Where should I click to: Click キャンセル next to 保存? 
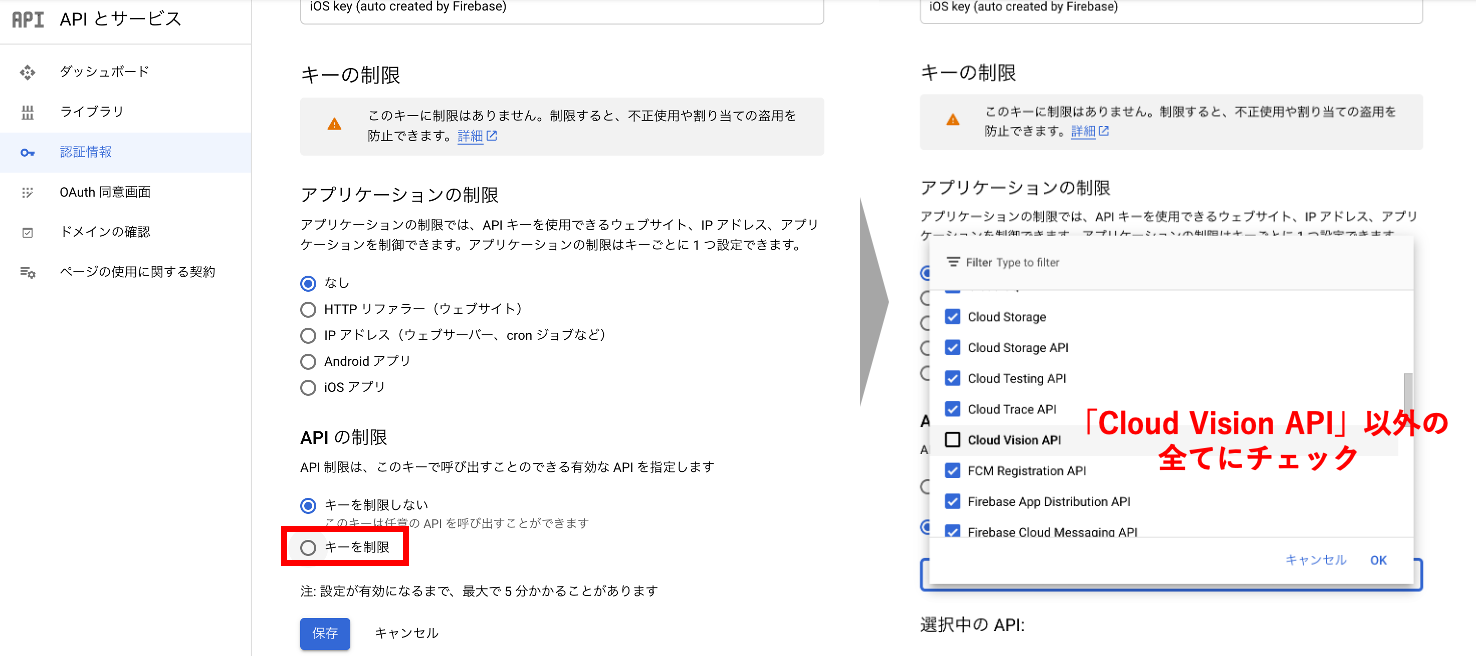(406, 633)
